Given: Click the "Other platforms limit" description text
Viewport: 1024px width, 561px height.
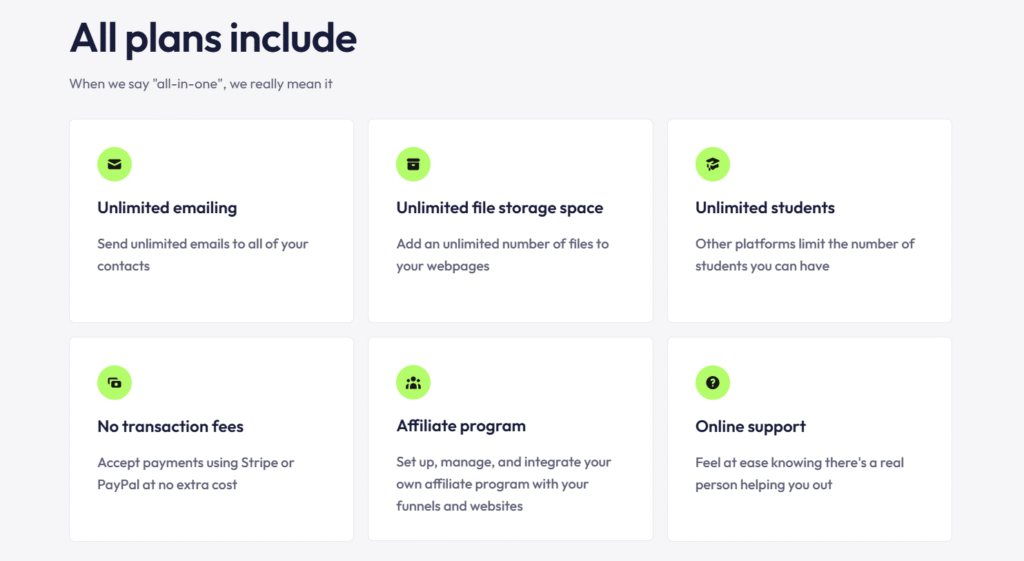Looking at the screenshot, I should (804, 254).
